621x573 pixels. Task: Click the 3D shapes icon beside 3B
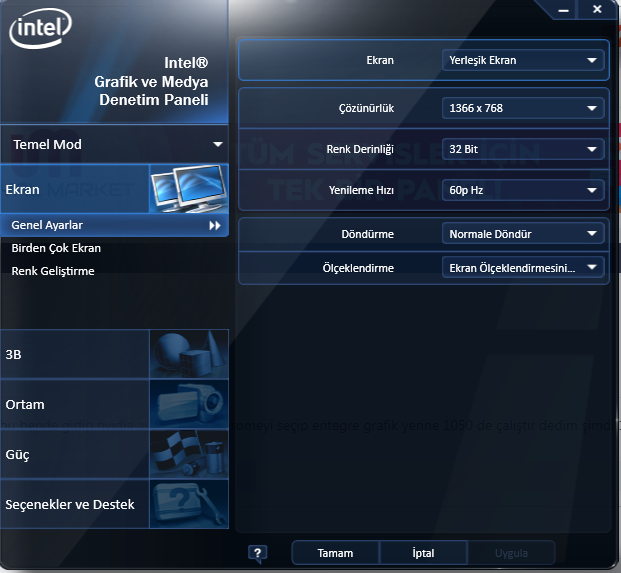[x=188, y=354]
